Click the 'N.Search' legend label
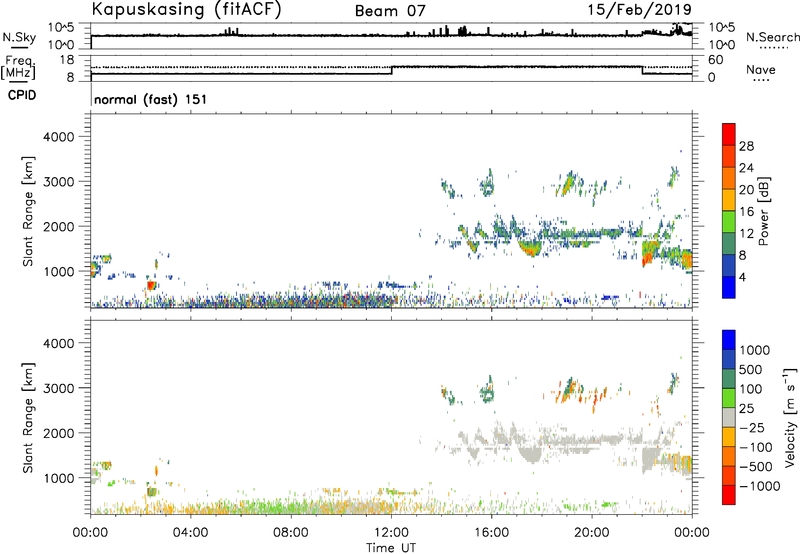Screen dimensions: 800x554 pyautogui.click(x=772, y=37)
